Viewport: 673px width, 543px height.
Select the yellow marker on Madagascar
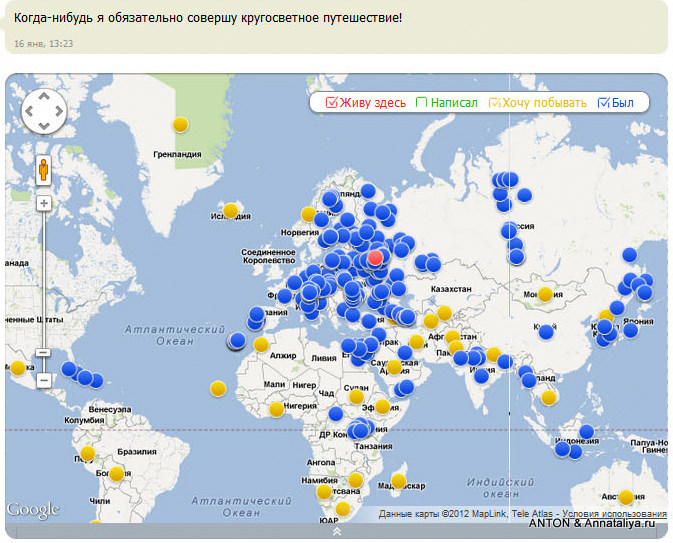(399, 481)
